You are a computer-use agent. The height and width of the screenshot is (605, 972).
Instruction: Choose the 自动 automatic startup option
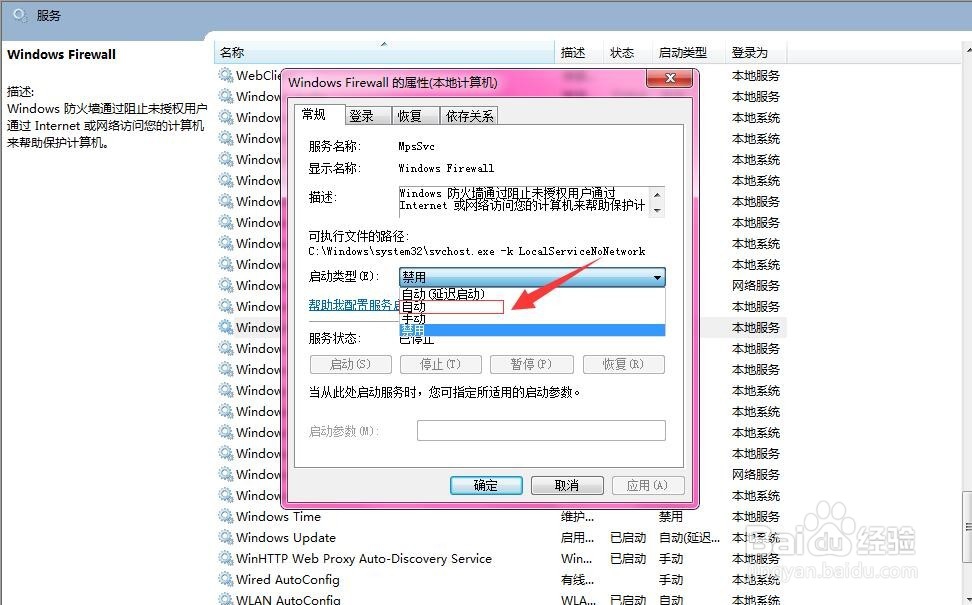pos(532,306)
